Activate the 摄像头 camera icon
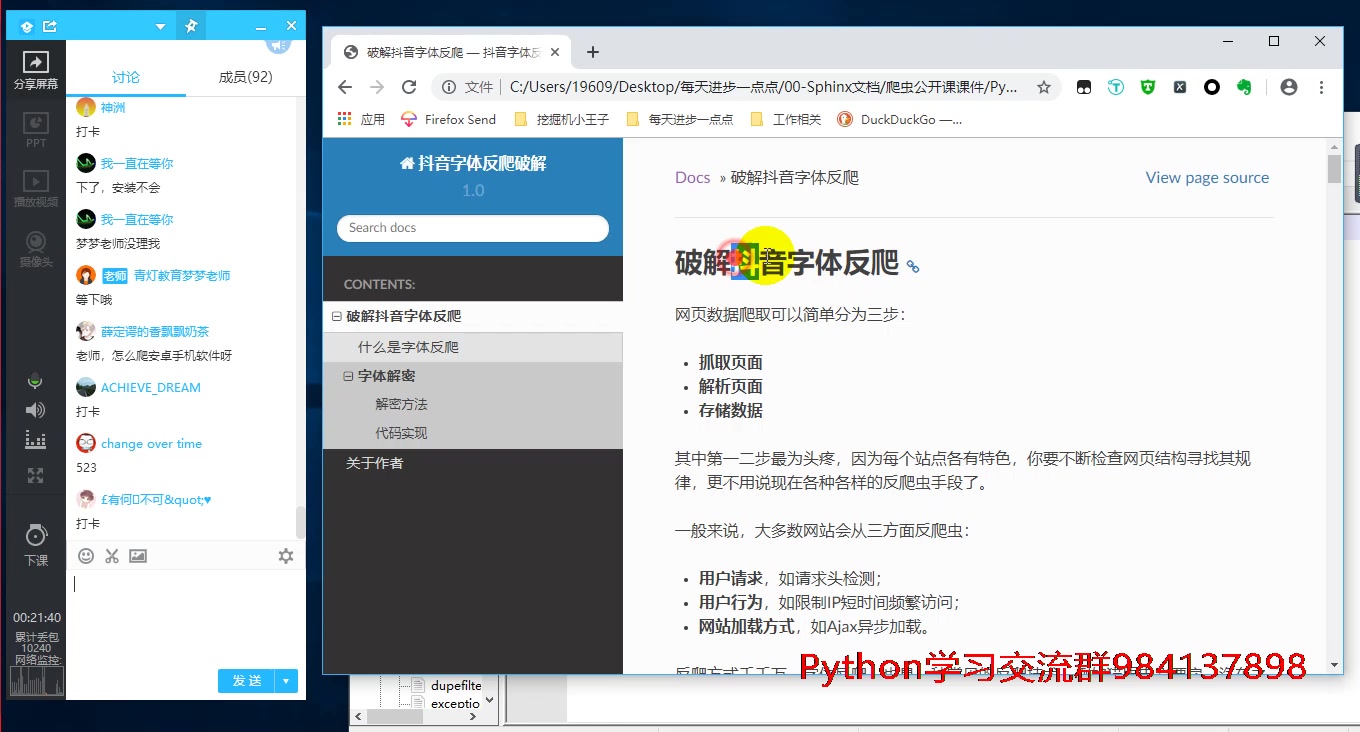This screenshot has width=1360, height=732. (35, 243)
